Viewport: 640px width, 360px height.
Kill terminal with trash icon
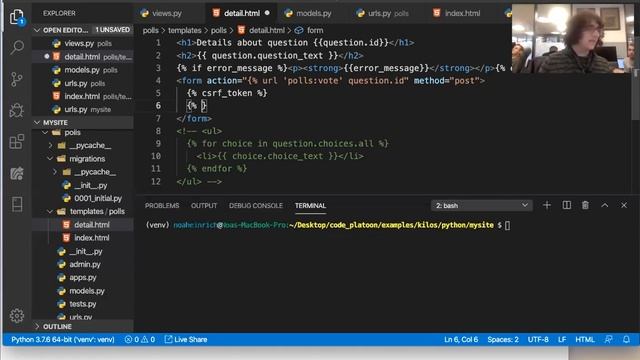coord(585,205)
